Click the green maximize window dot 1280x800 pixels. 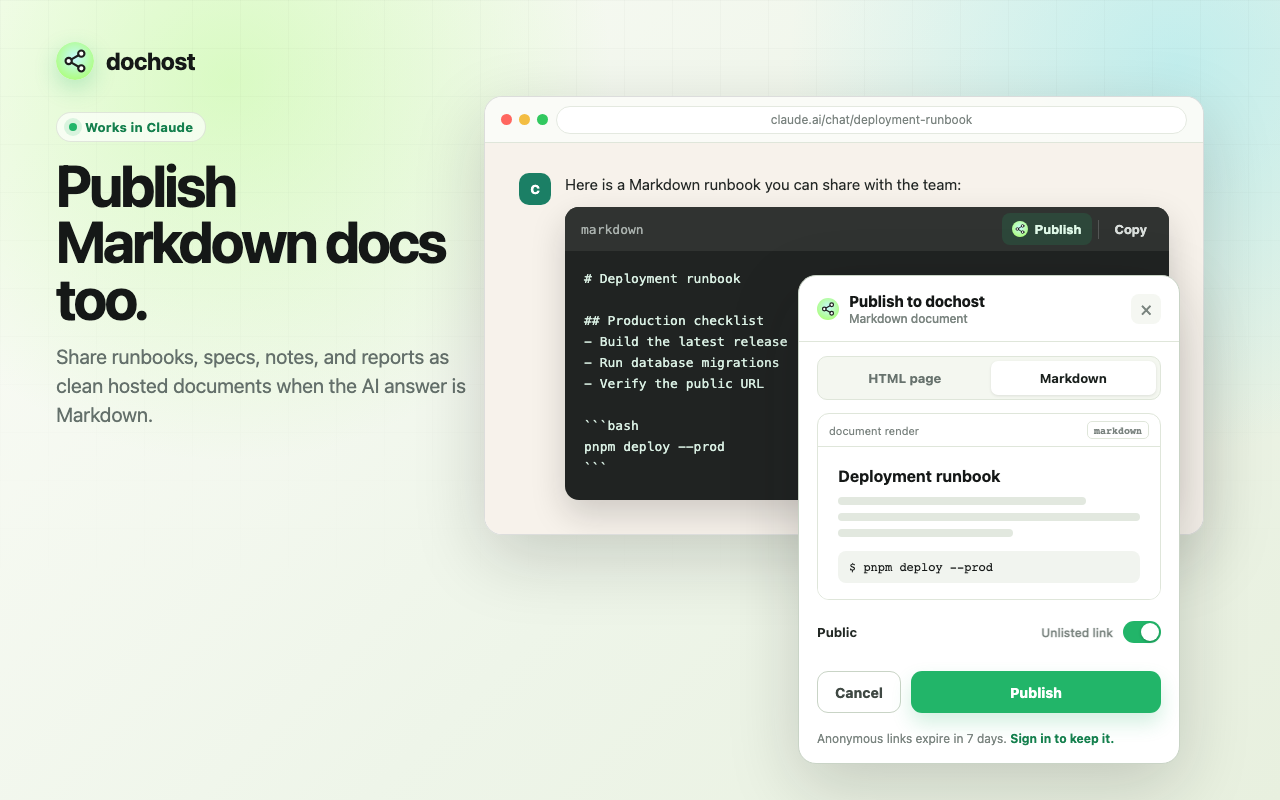pos(542,120)
